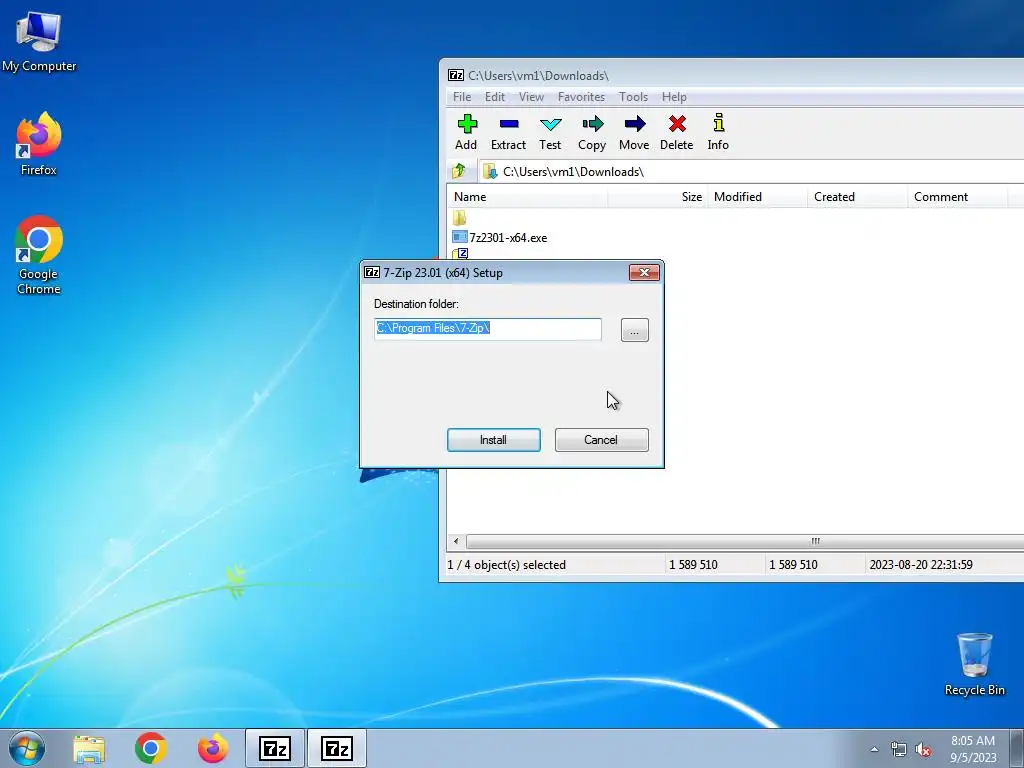Click the Add toolbar icon in 7-Zip
The image size is (1024, 768).
(466, 132)
